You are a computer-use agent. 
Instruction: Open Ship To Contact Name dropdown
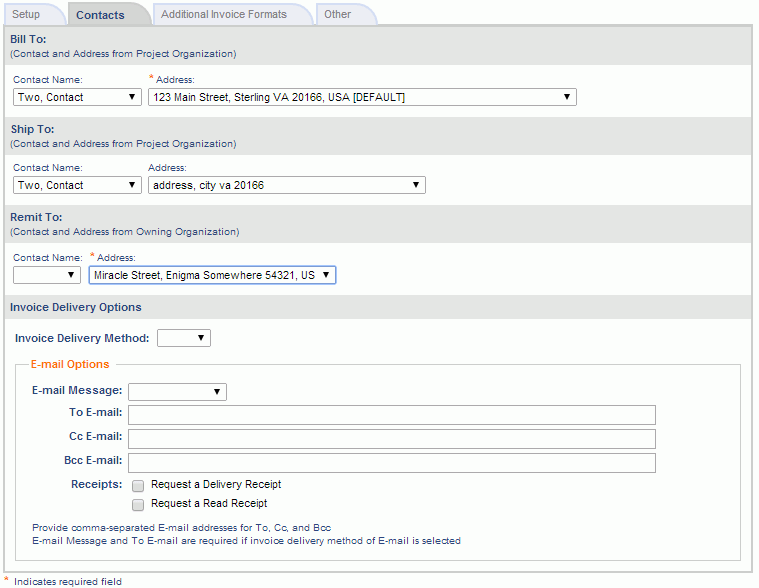[77, 185]
